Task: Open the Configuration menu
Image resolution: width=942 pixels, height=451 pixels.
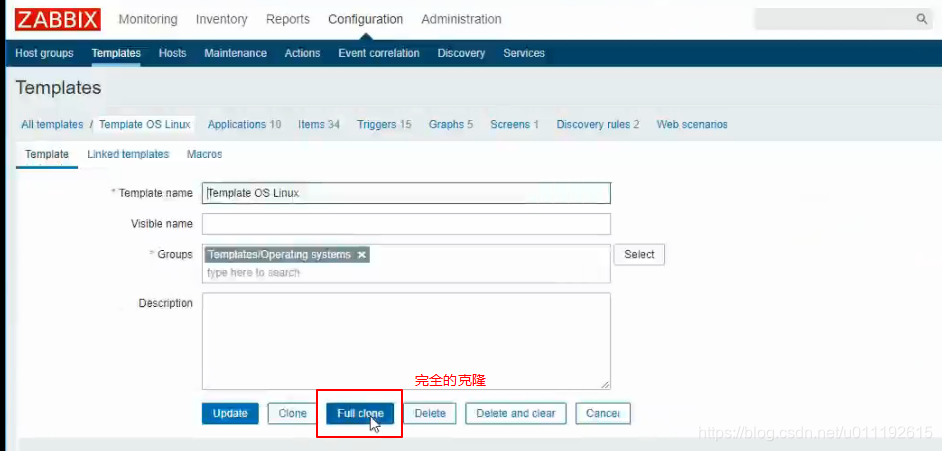Action: point(365,19)
